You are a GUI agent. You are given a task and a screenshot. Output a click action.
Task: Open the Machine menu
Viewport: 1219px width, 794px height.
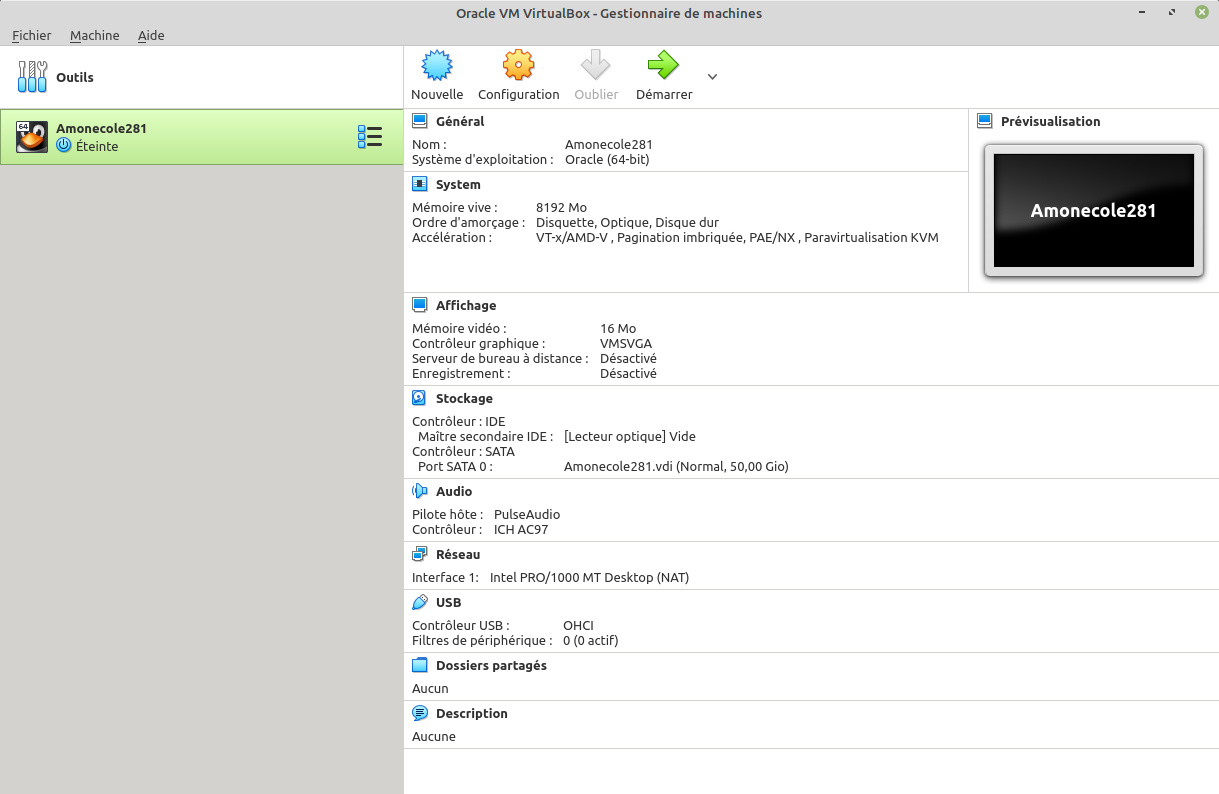(x=95, y=35)
